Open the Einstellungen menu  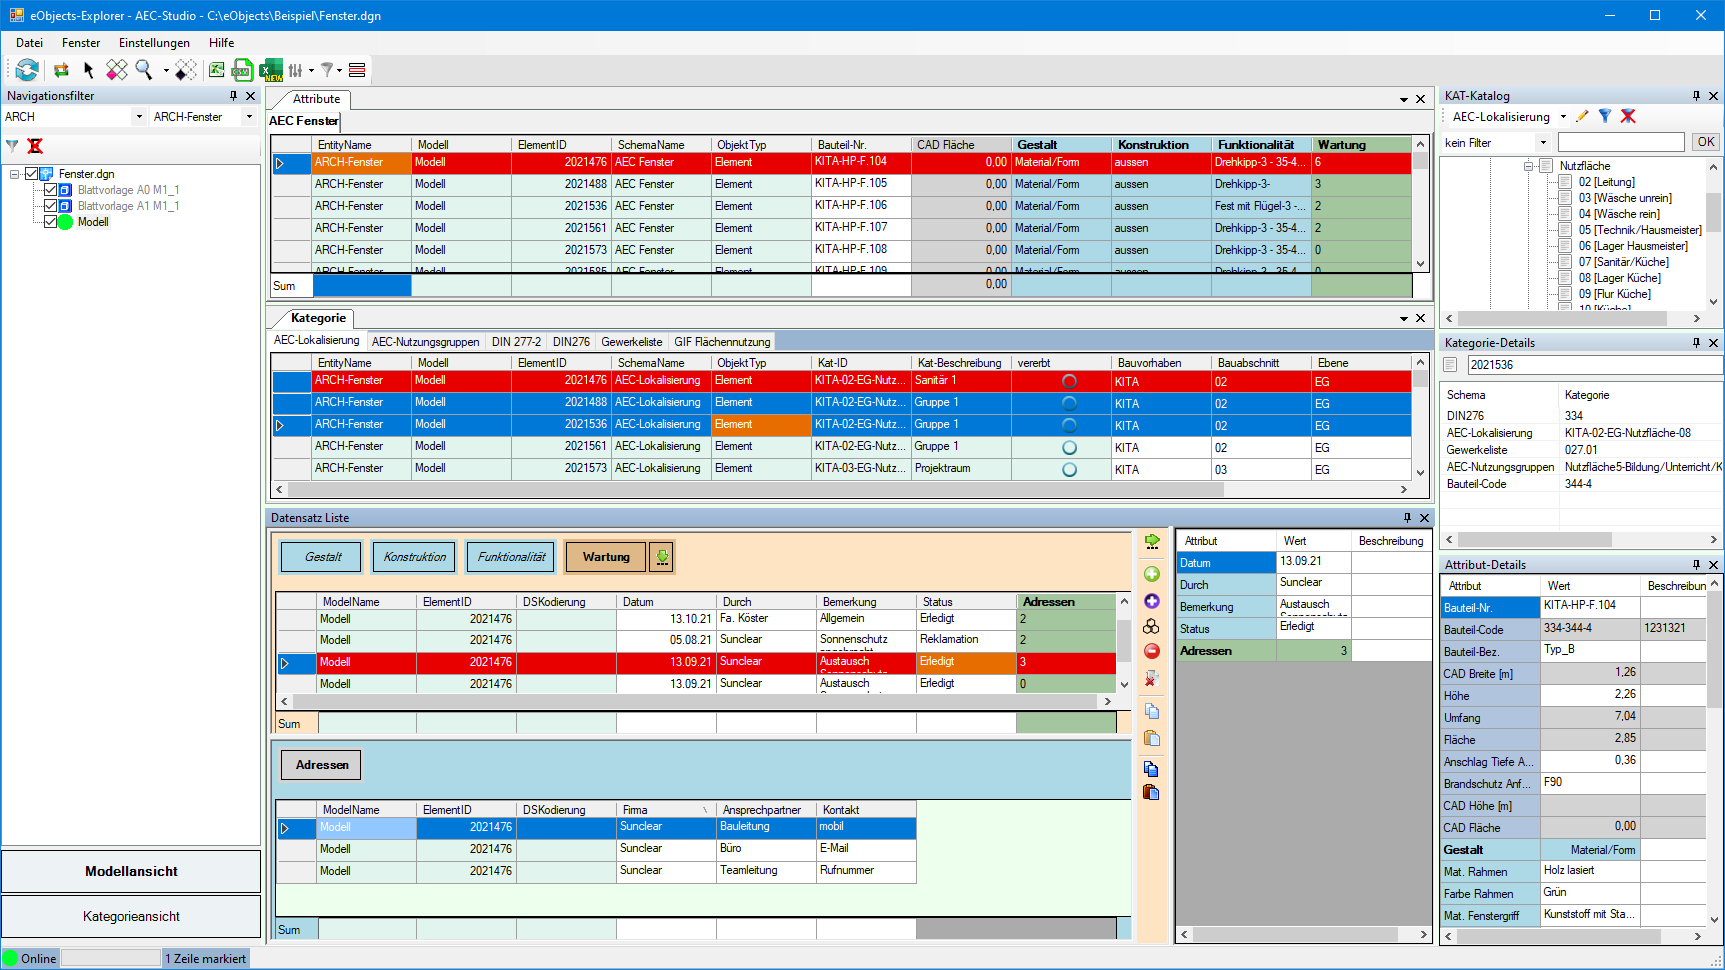[x=154, y=43]
